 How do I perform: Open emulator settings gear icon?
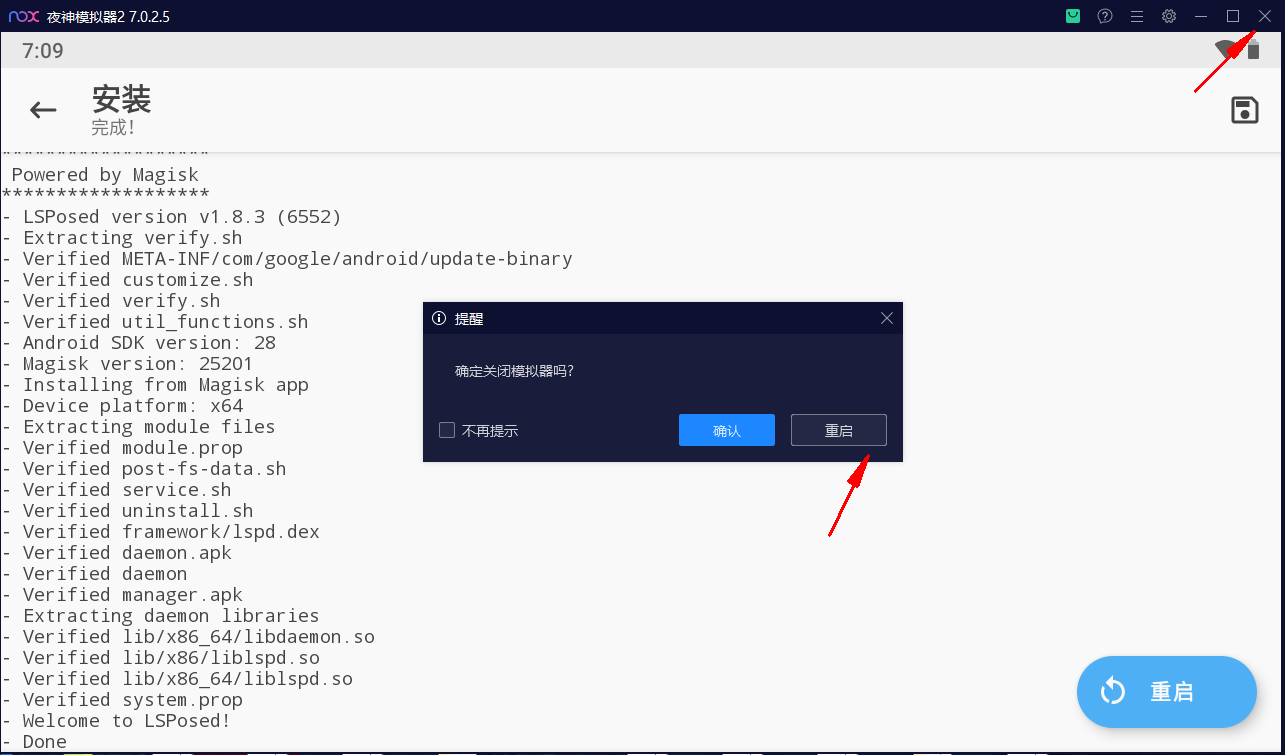1169,16
